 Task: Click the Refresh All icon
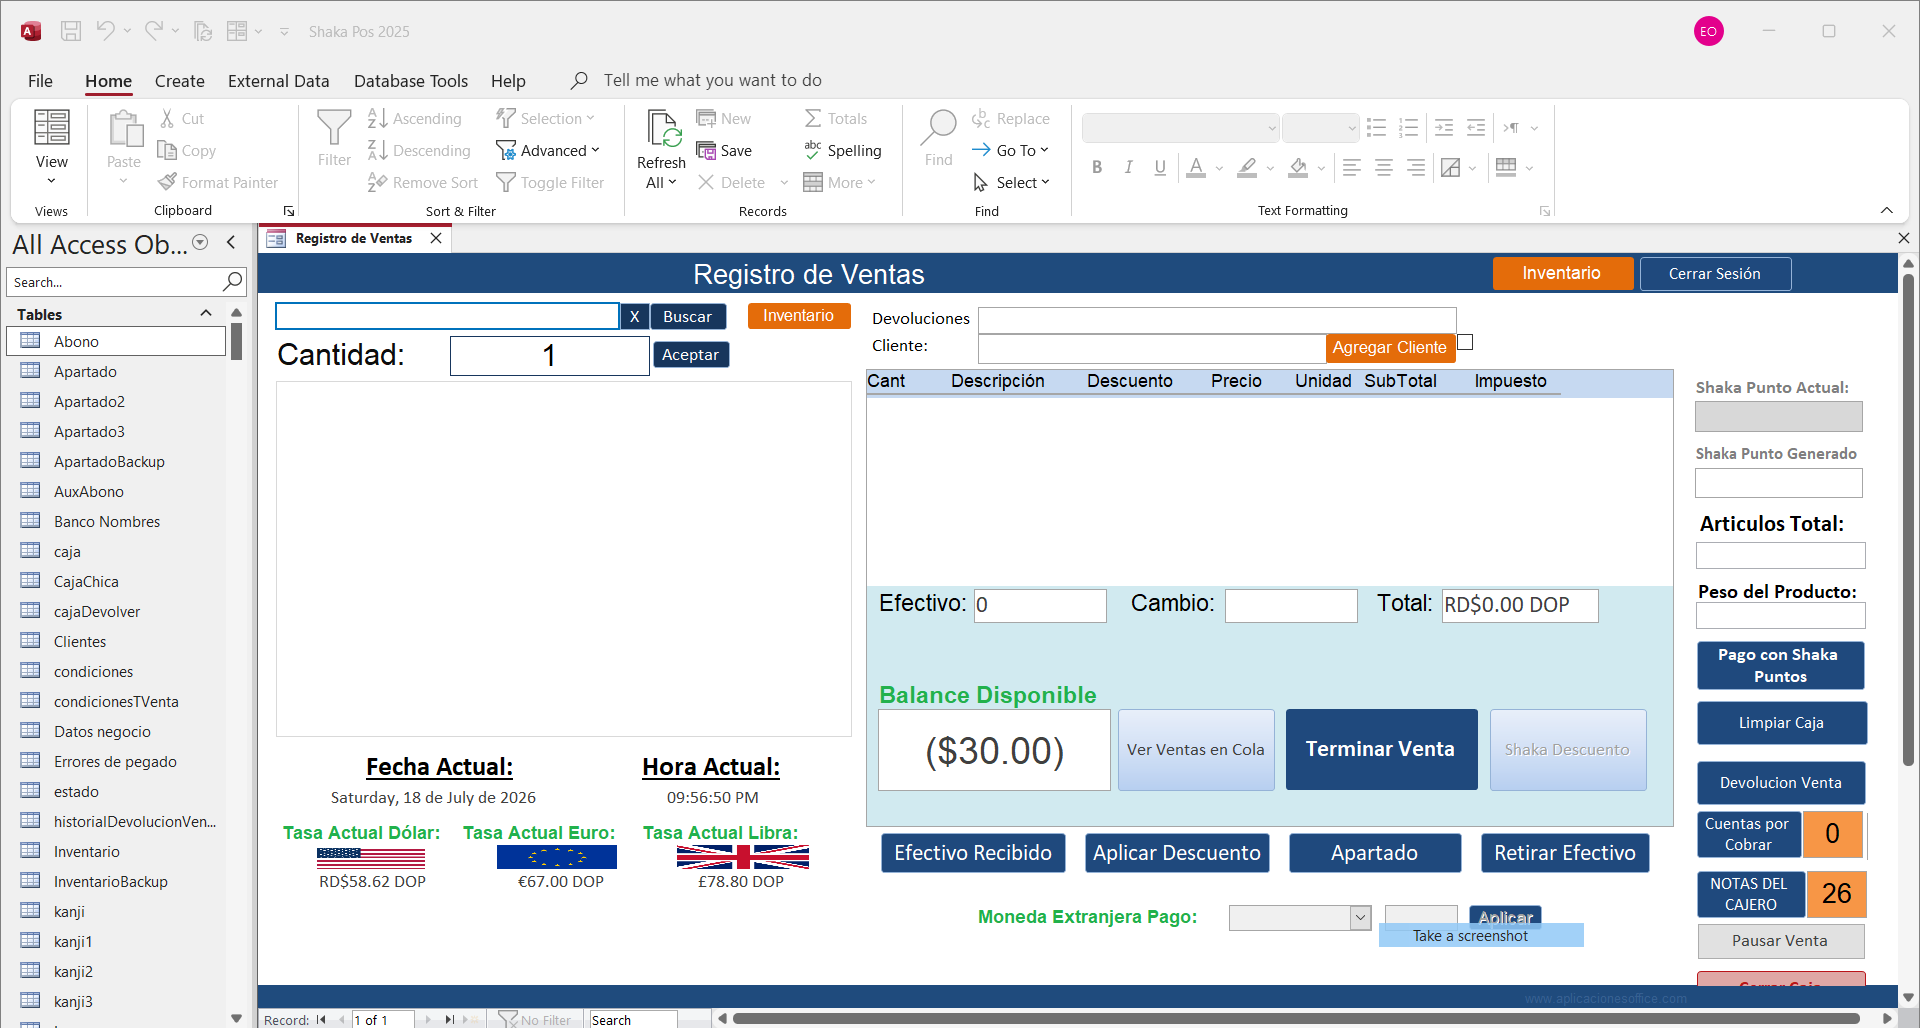[x=662, y=130]
